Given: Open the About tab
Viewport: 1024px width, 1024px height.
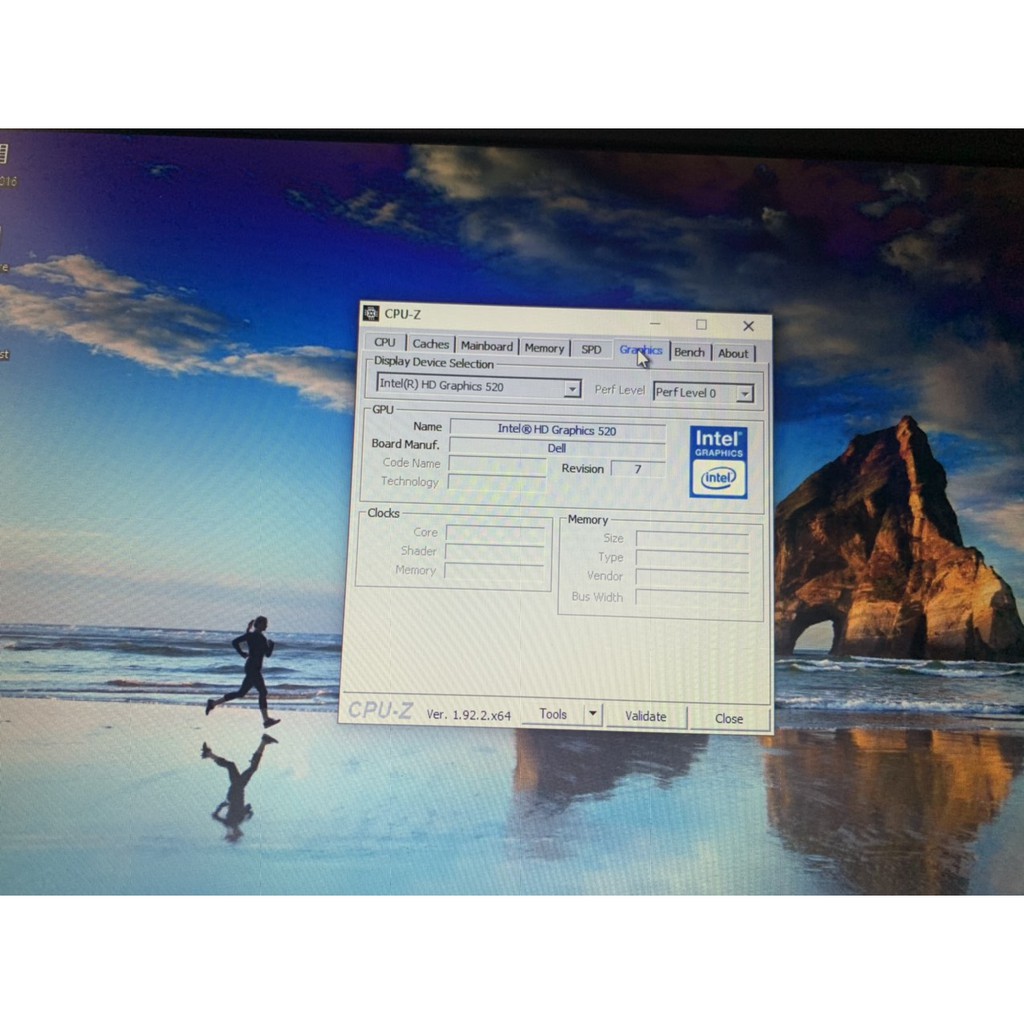Looking at the screenshot, I should (x=733, y=352).
